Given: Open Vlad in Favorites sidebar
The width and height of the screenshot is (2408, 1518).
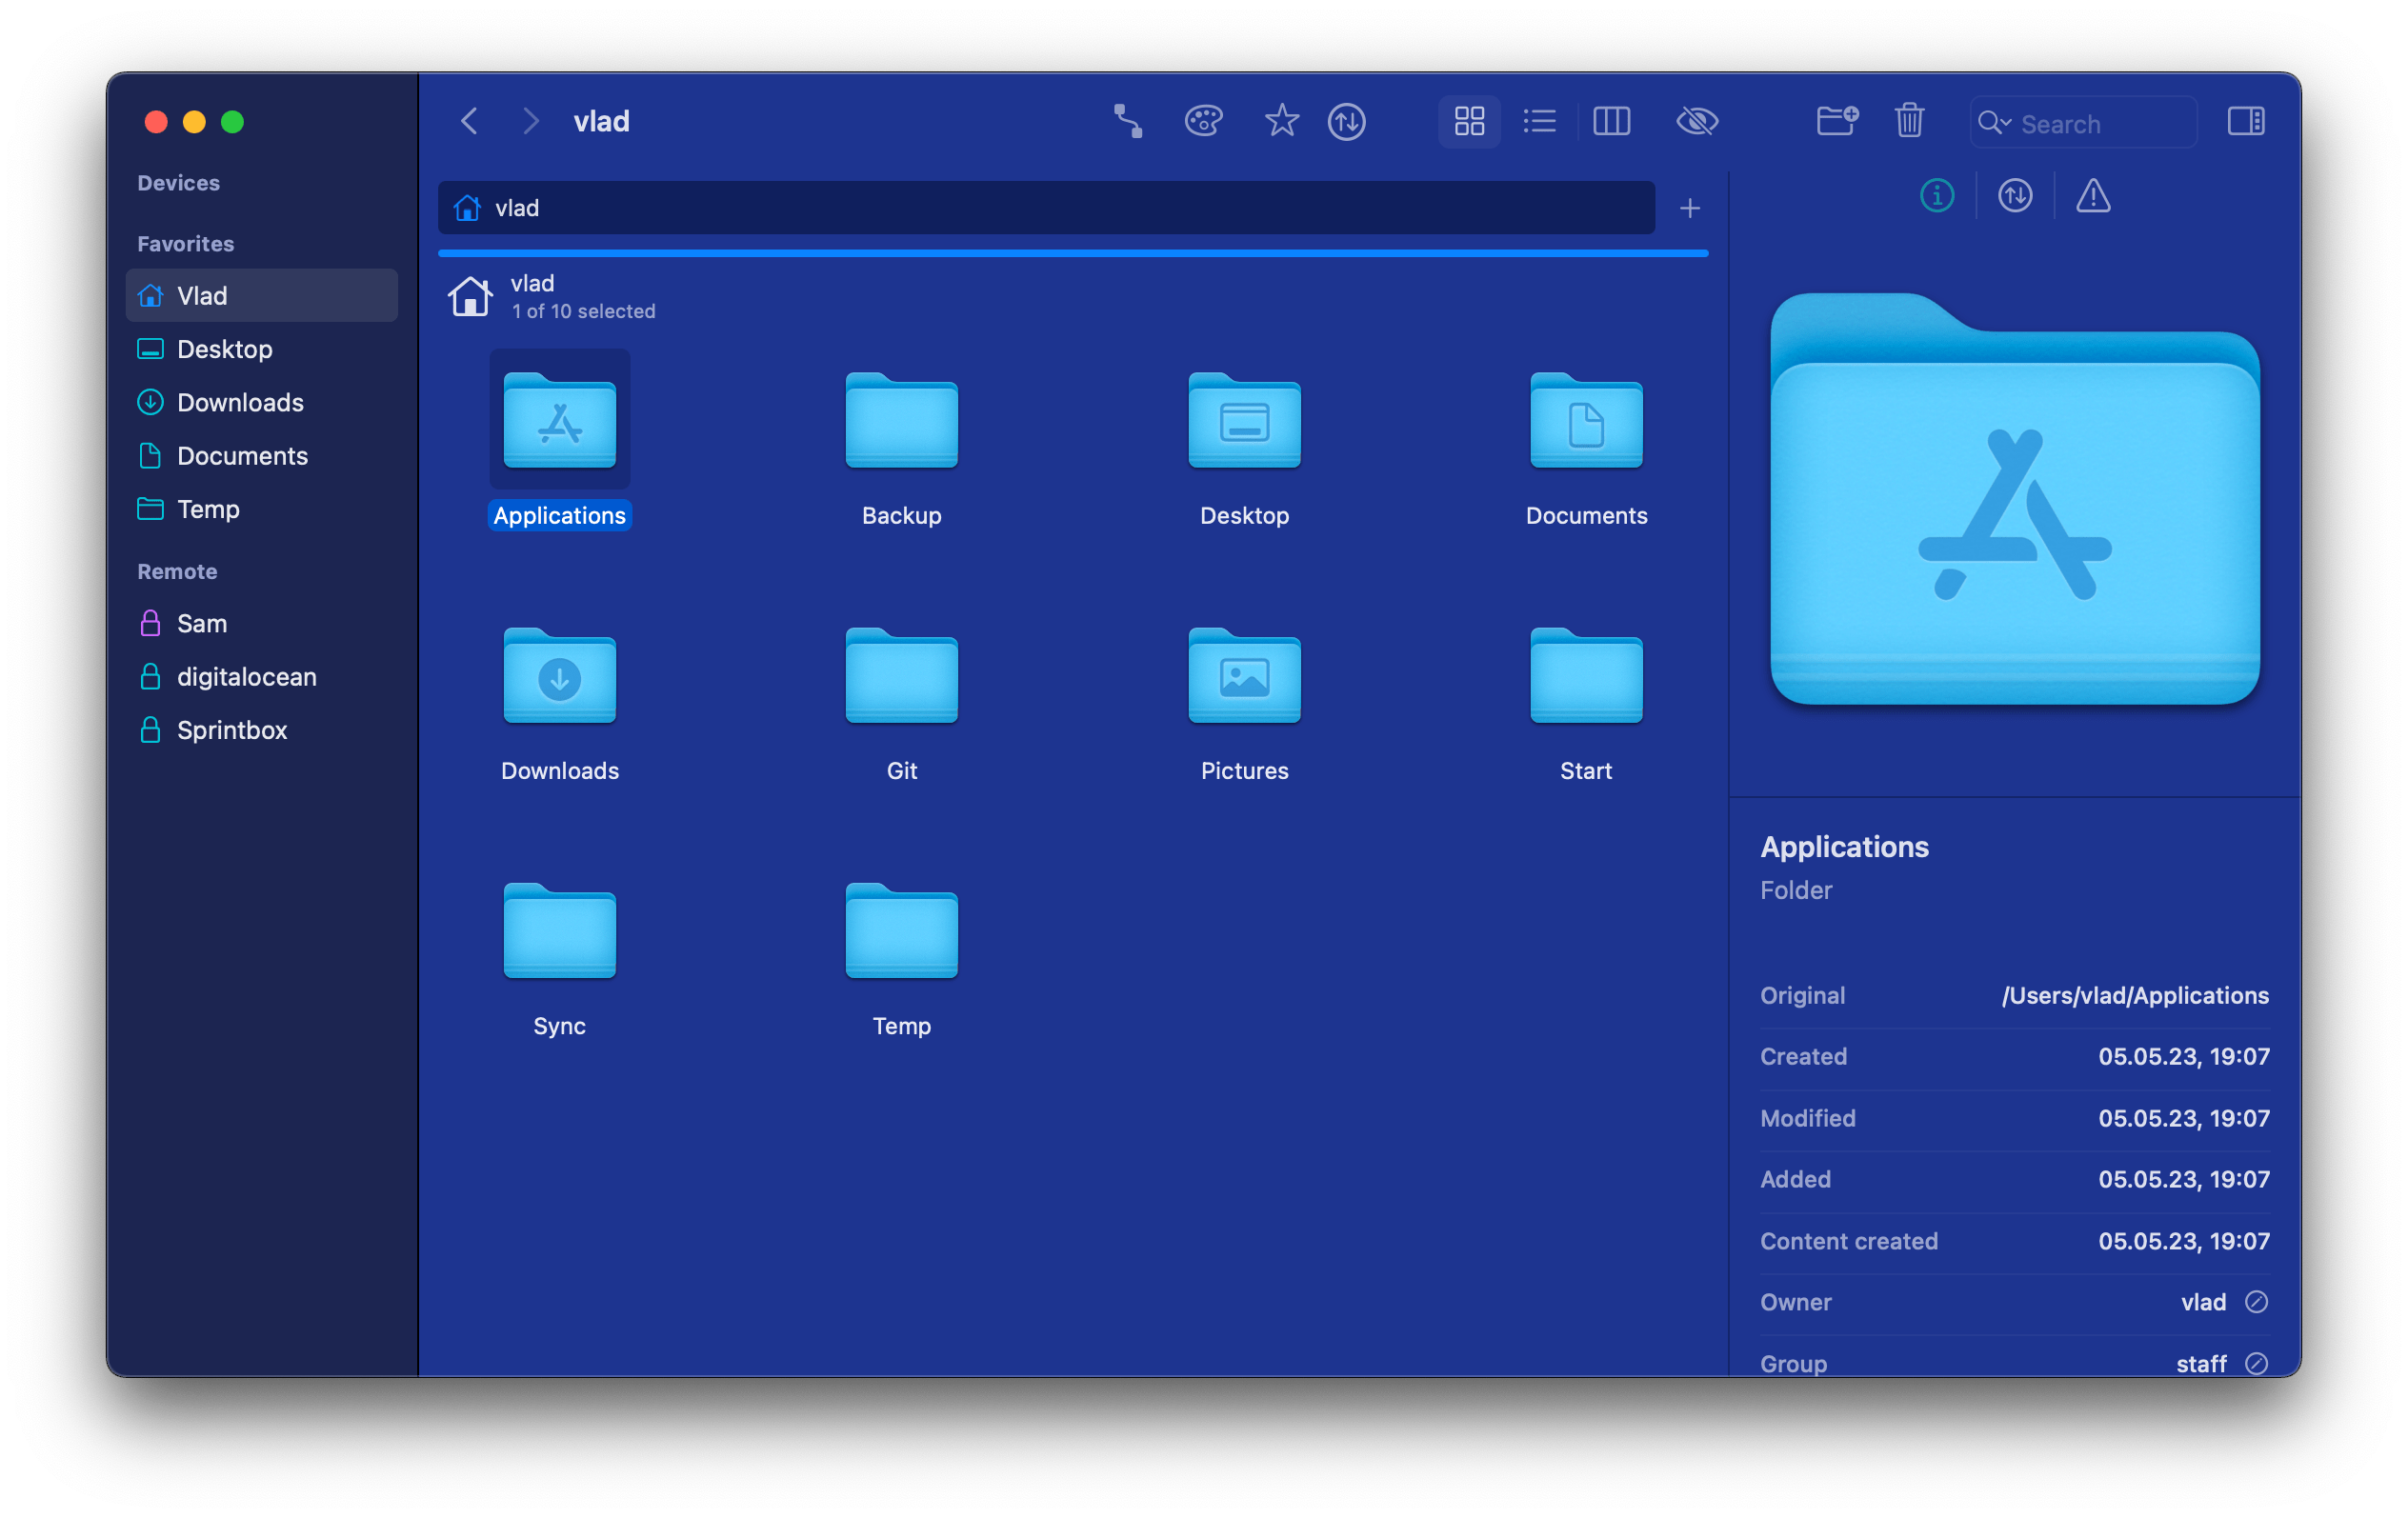Looking at the screenshot, I should pos(262,296).
